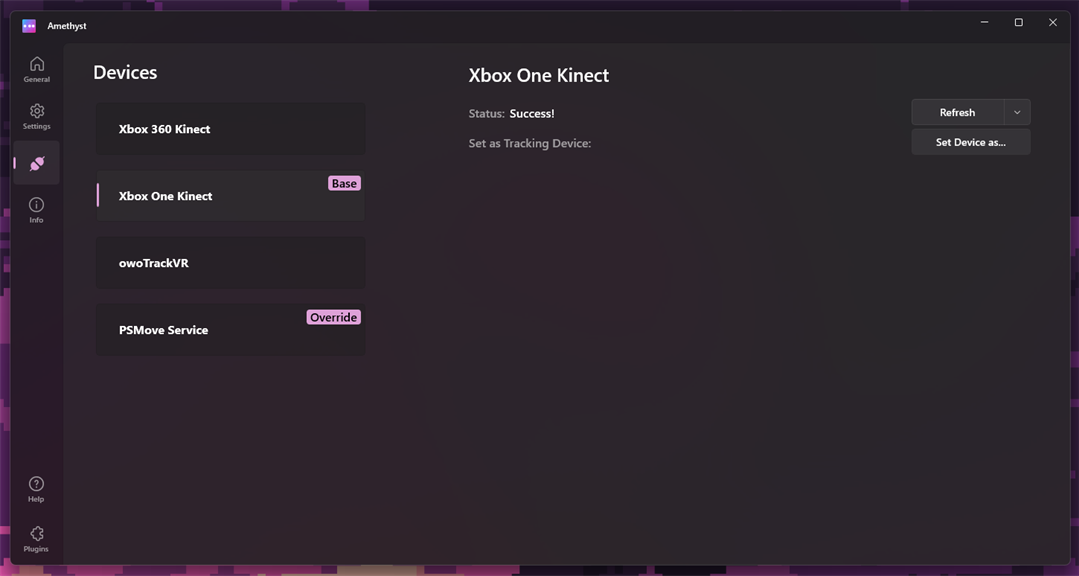The image size is (1079, 576).
Task: Click the Base badge on Xbox One Kinect
Action: coord(344,183)
